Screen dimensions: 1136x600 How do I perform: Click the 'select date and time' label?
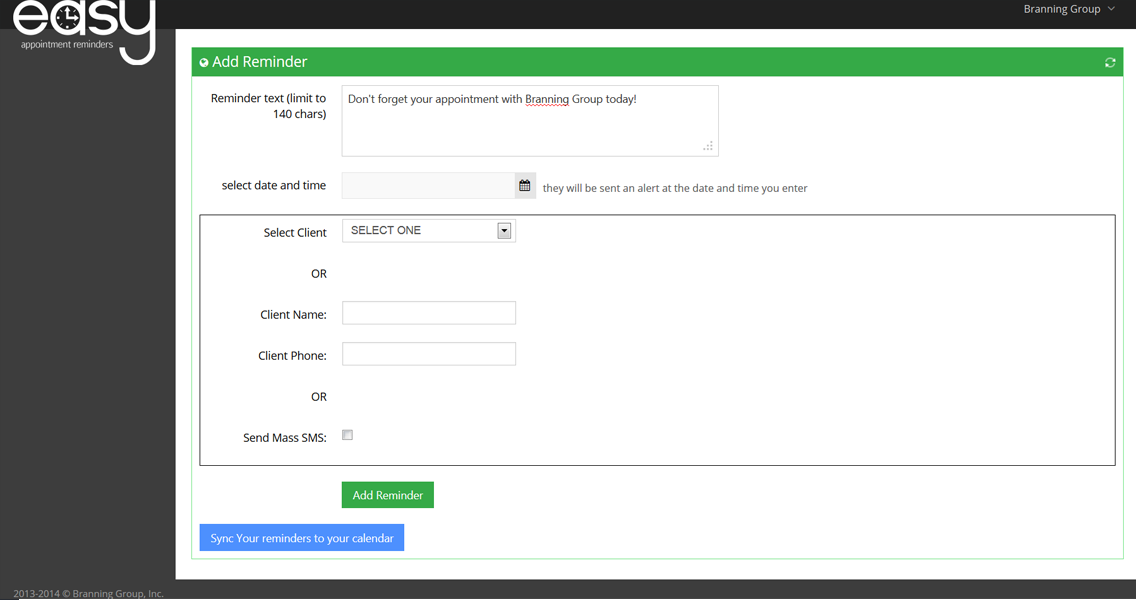click(x=274, y=186)
